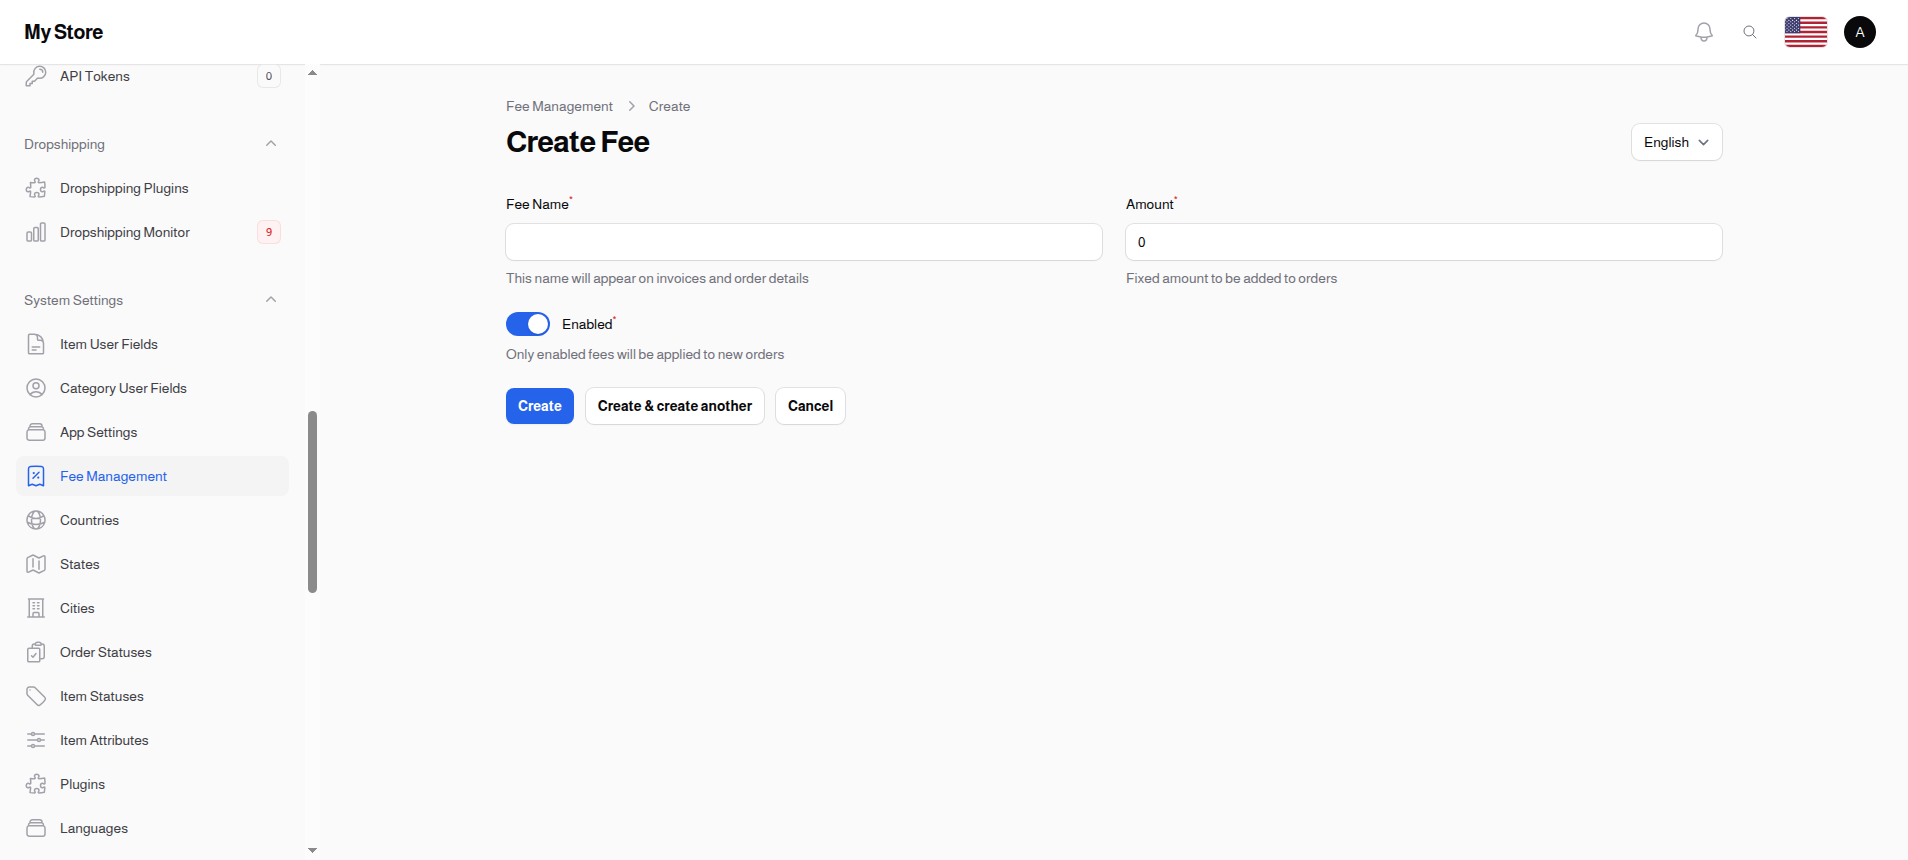Click the Create button

539,406
